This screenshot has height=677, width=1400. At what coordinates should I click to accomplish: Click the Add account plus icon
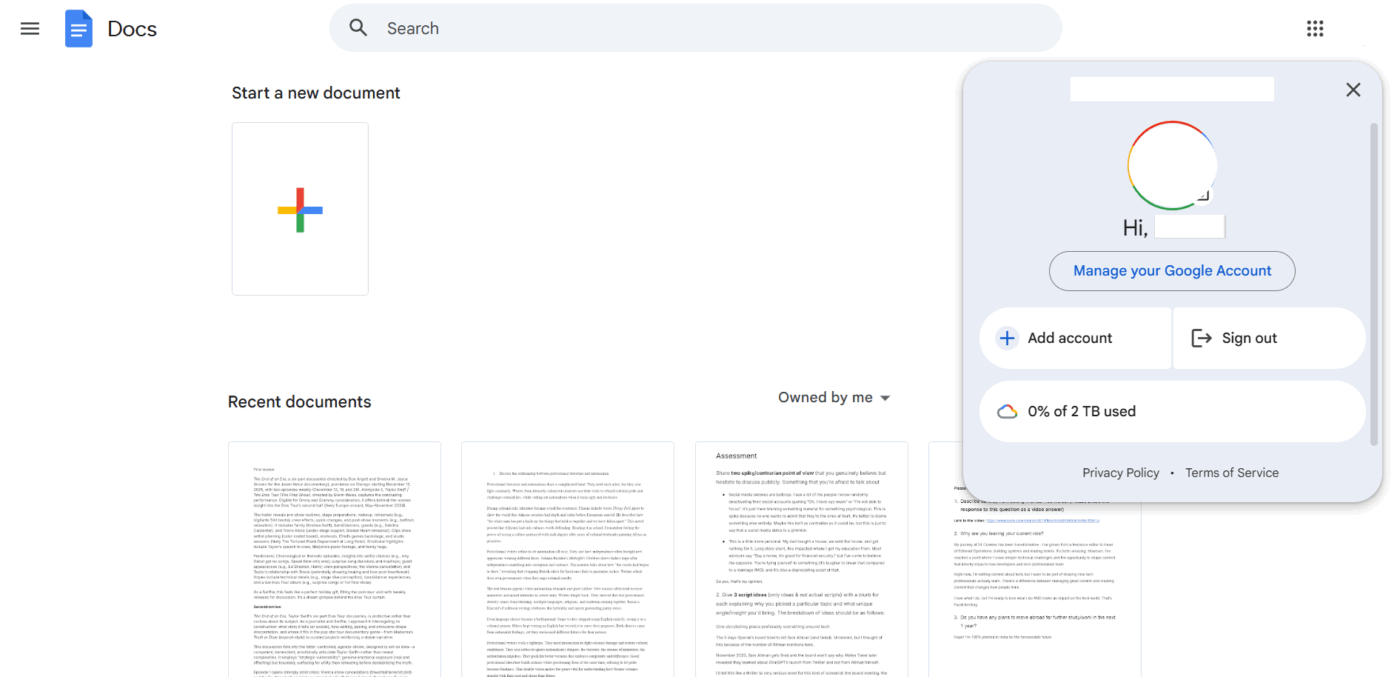(x=1006, y=338)
